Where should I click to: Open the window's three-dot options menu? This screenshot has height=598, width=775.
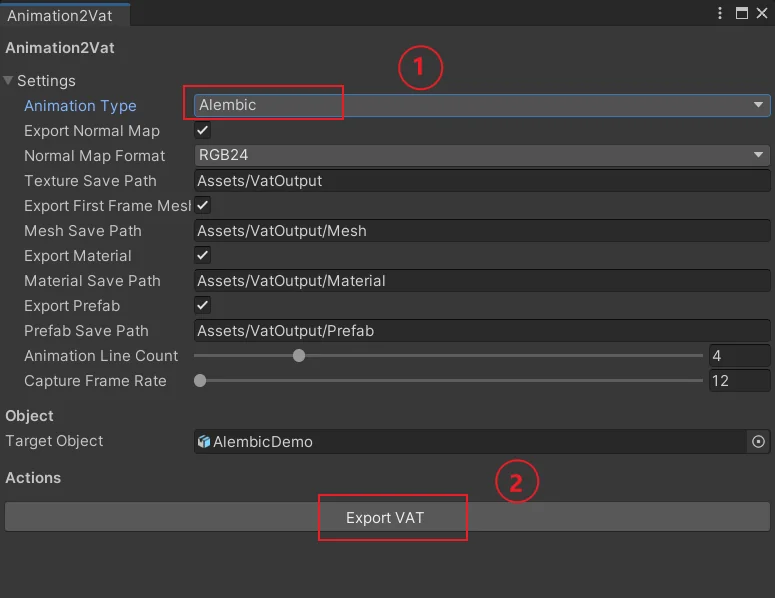720,13
